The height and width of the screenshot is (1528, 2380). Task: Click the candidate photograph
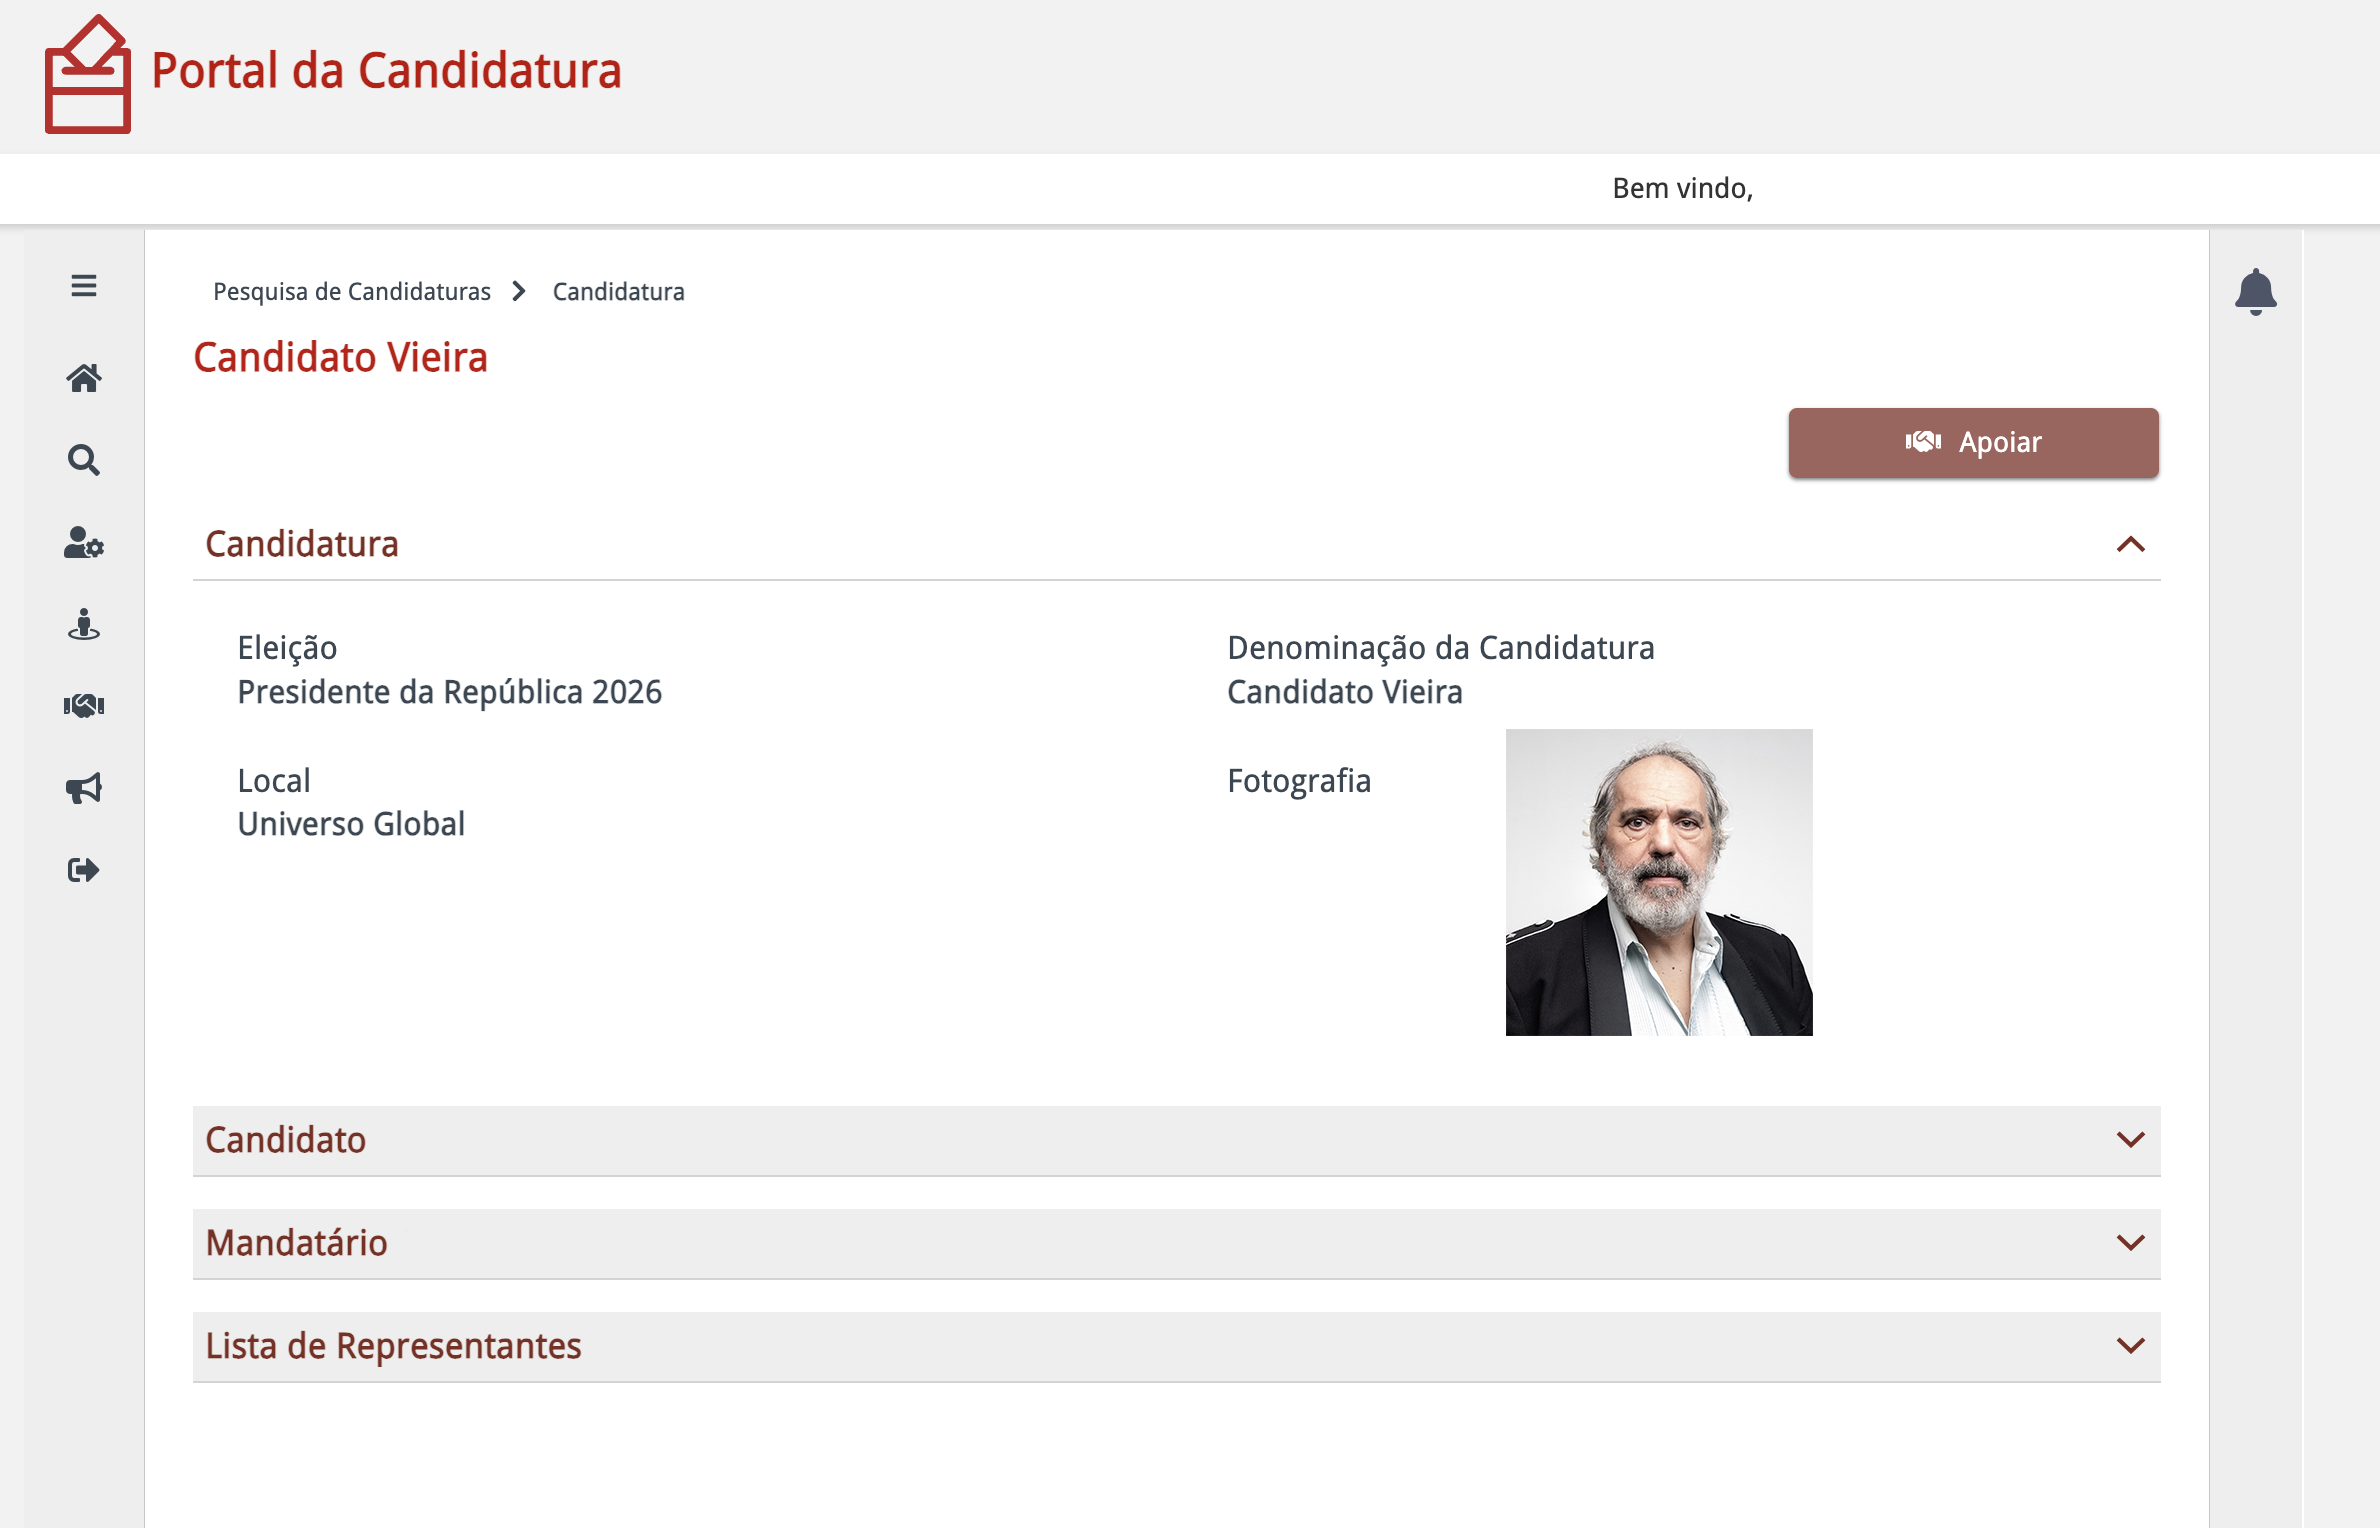coord(1658,882)
